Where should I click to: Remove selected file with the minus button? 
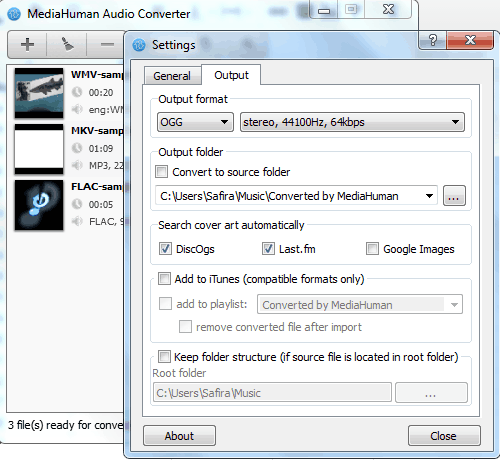[x=107, y=44]
